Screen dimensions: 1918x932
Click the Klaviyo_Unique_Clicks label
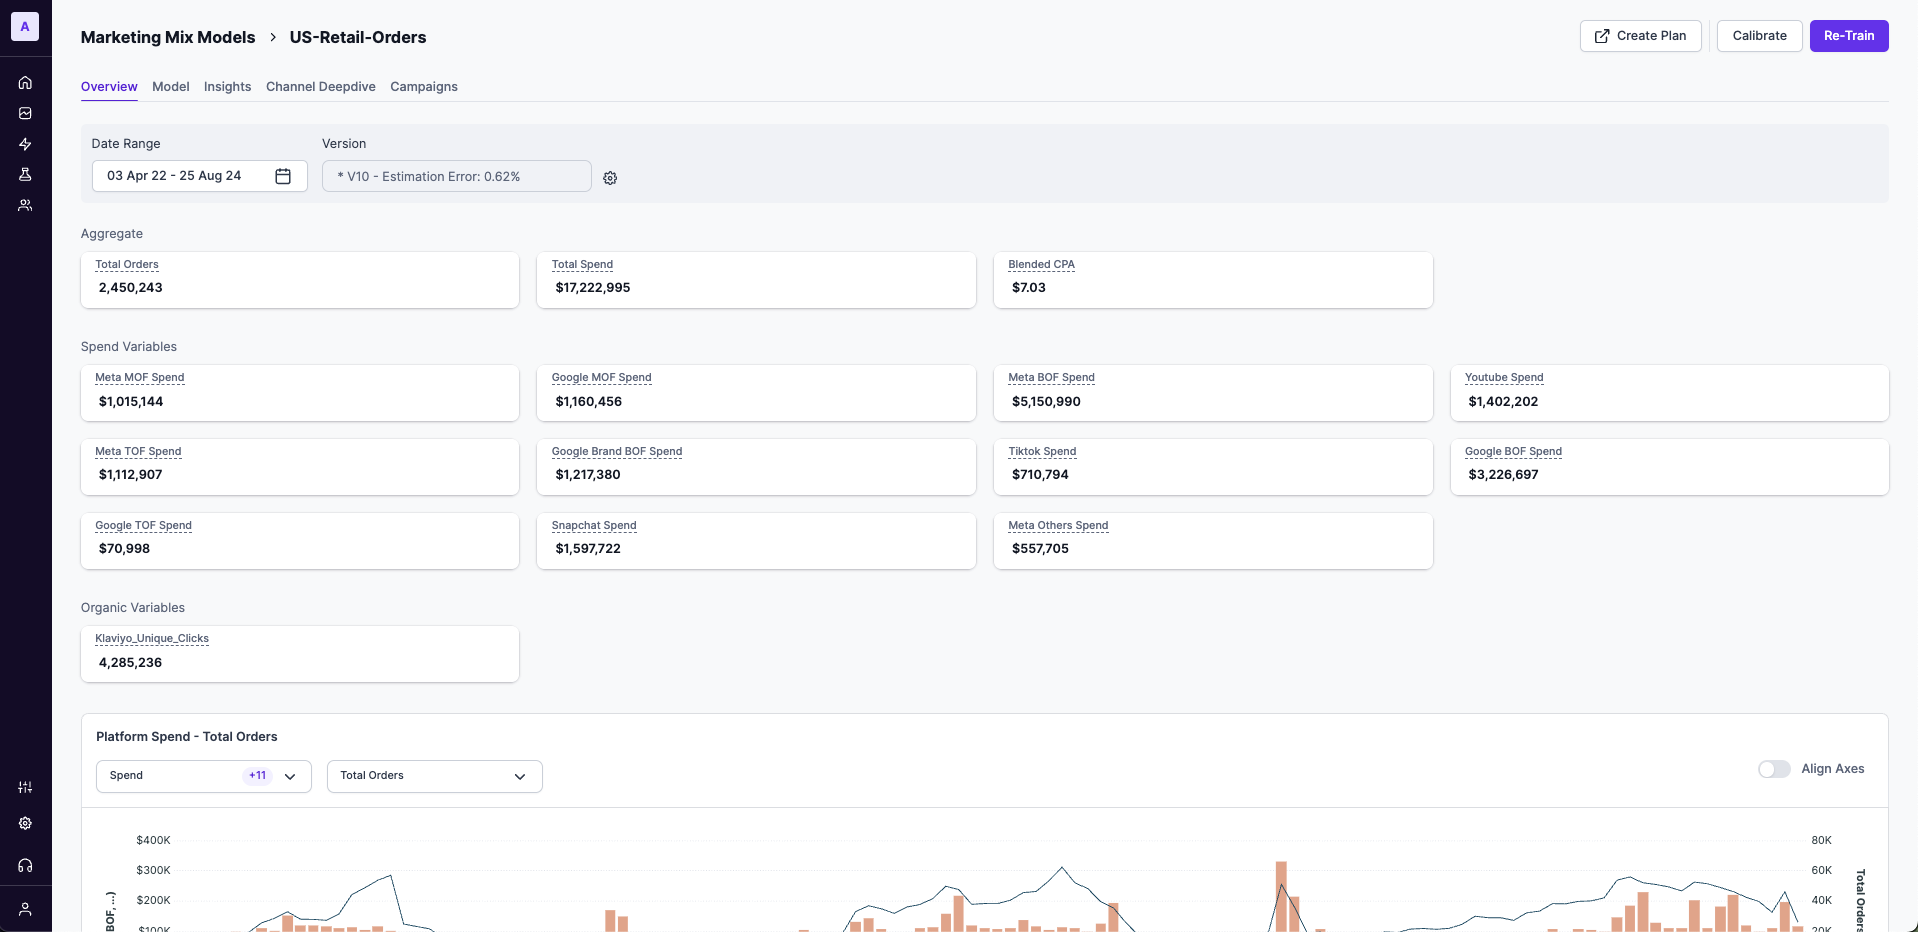coord(152,639)
